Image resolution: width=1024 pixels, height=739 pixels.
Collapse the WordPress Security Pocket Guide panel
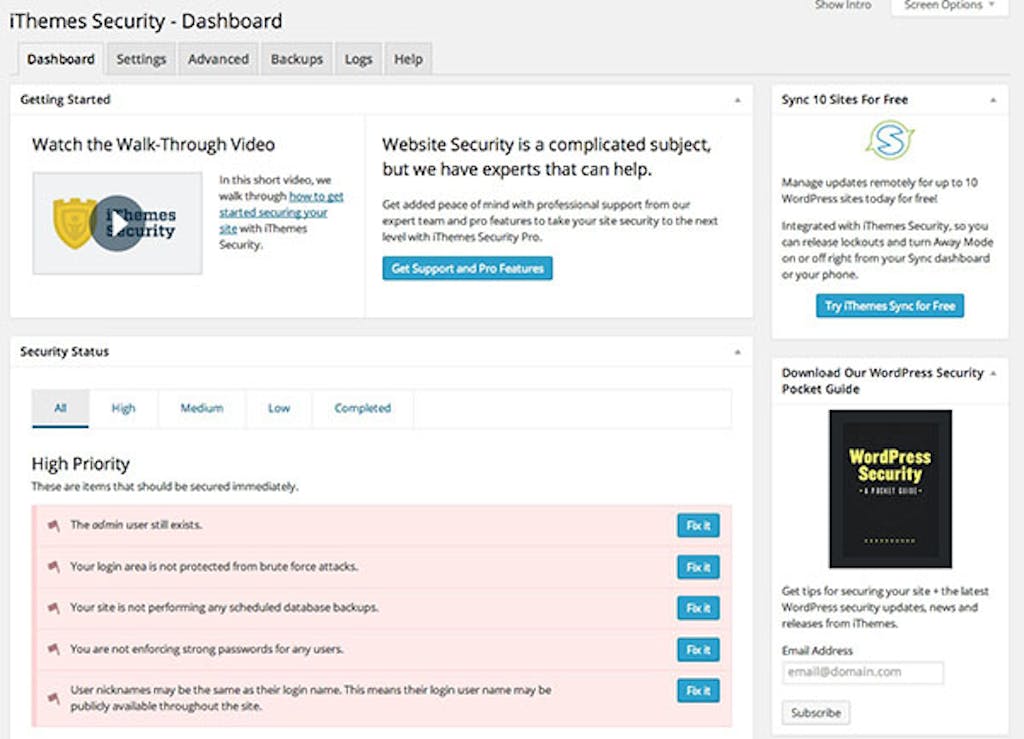tap(993, 372)
